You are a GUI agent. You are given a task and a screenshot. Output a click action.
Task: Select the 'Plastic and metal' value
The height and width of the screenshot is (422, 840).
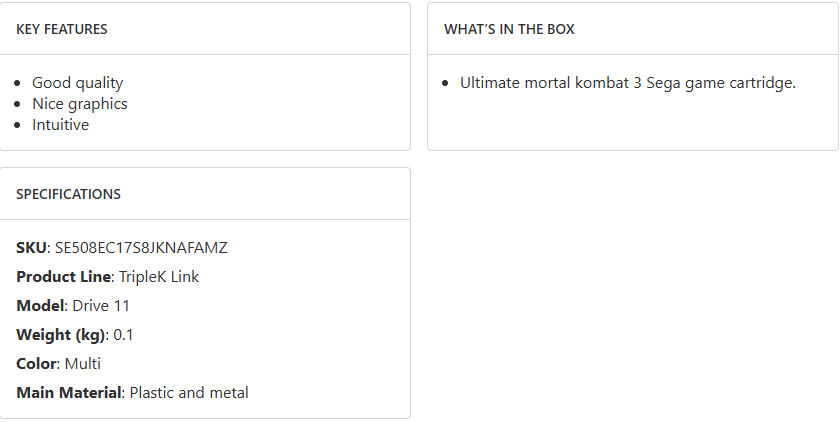click(x=189, y=393)
